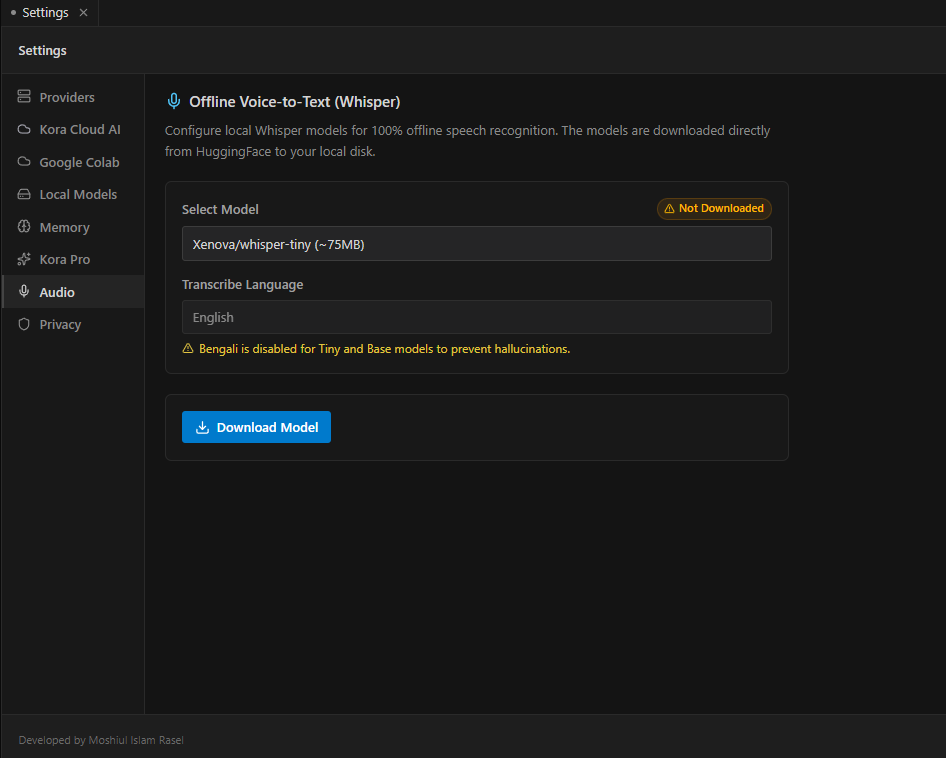
Task: Click the Developed by Moshiul Islam Rasel footer
Action: tap(101, 740)
